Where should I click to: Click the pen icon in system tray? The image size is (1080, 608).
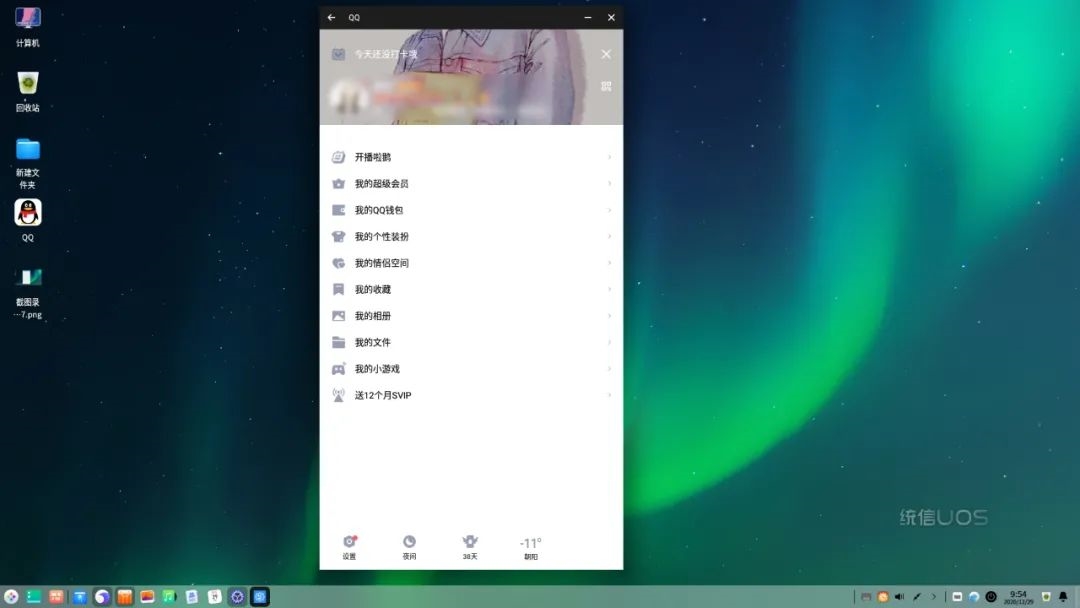click(917, 596)
